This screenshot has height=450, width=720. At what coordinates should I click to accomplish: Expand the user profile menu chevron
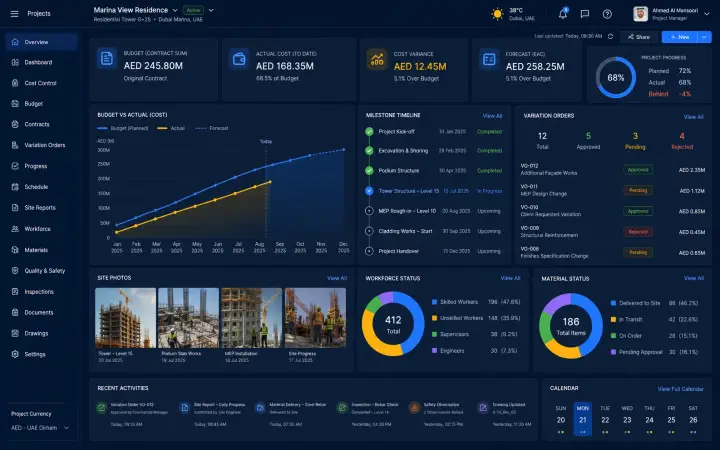[x=707, y=14]
